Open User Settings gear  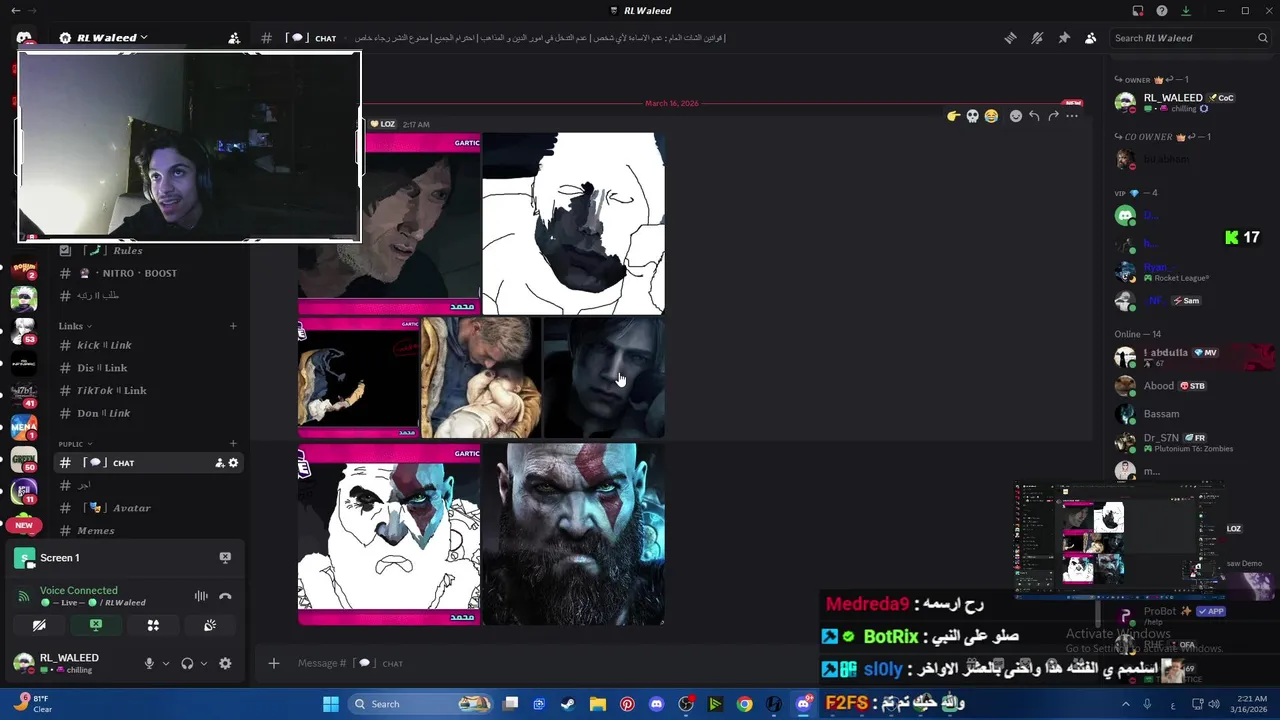[x=225, y=663]
